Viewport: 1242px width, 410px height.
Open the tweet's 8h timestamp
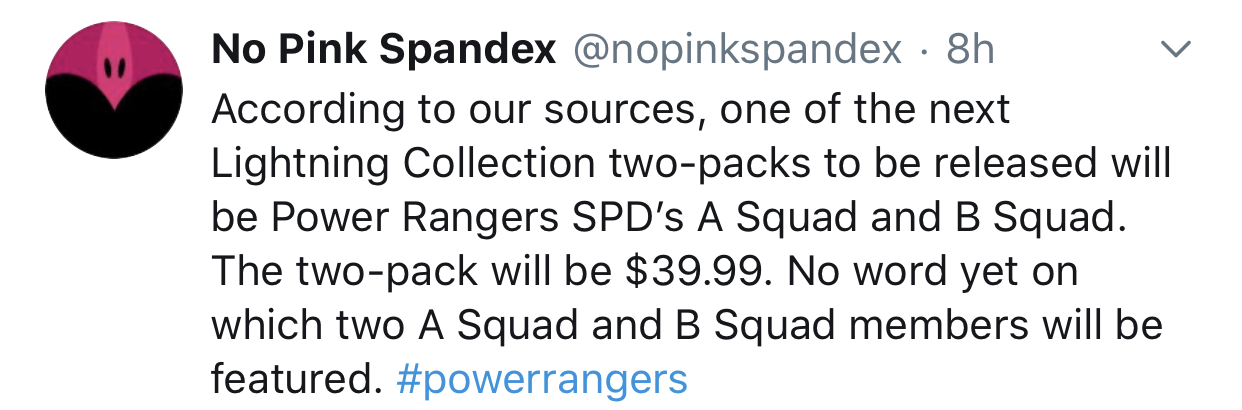969,50
